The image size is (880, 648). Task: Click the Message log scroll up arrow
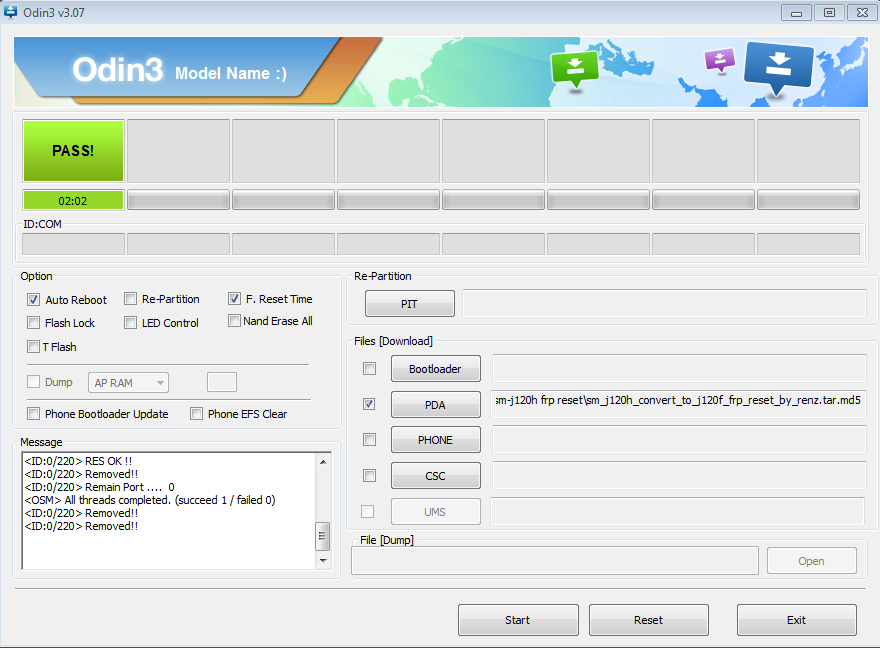coord(323,462)
